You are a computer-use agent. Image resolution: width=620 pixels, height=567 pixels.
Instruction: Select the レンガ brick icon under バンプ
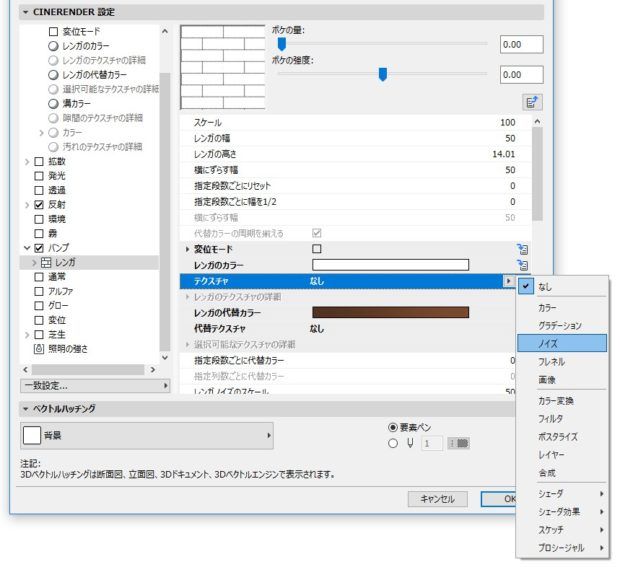point(46,263)
